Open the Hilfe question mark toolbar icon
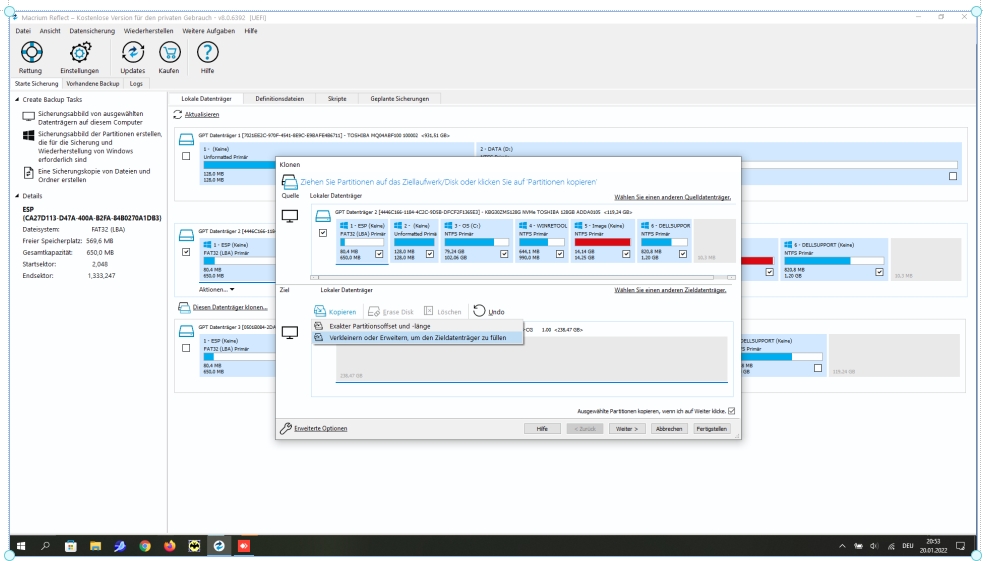 tap(208, 52)
